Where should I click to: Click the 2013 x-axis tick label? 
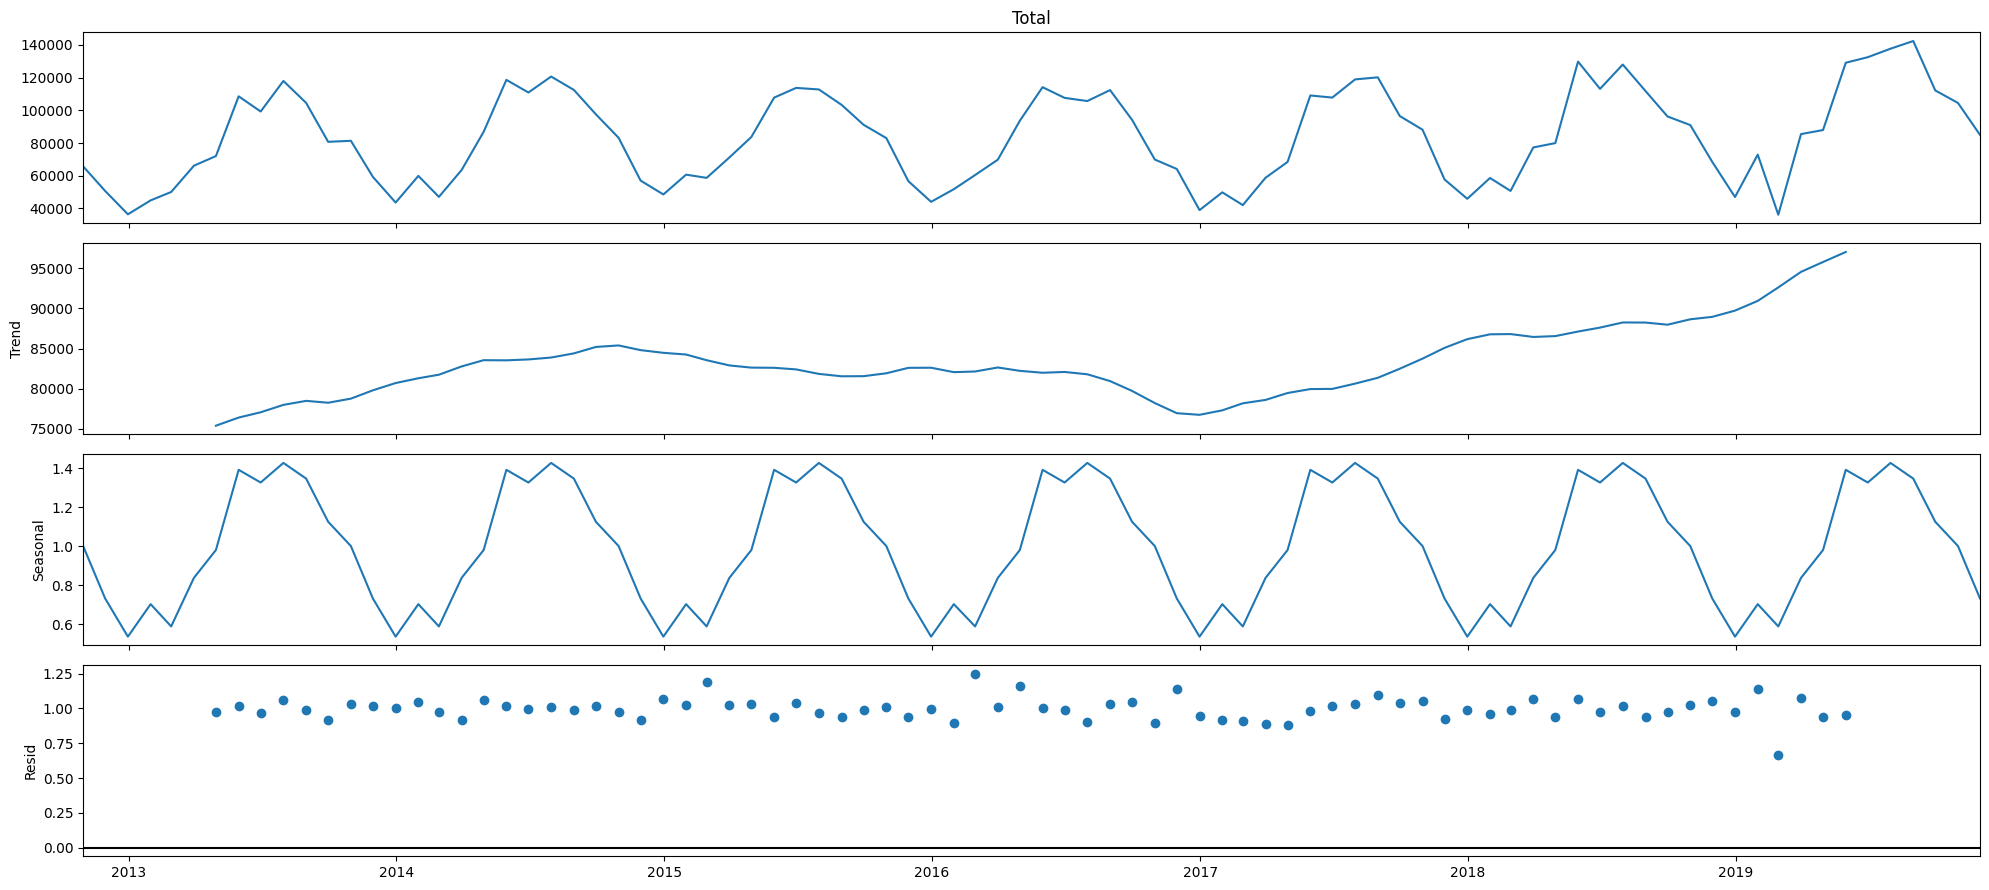(128, 874)
